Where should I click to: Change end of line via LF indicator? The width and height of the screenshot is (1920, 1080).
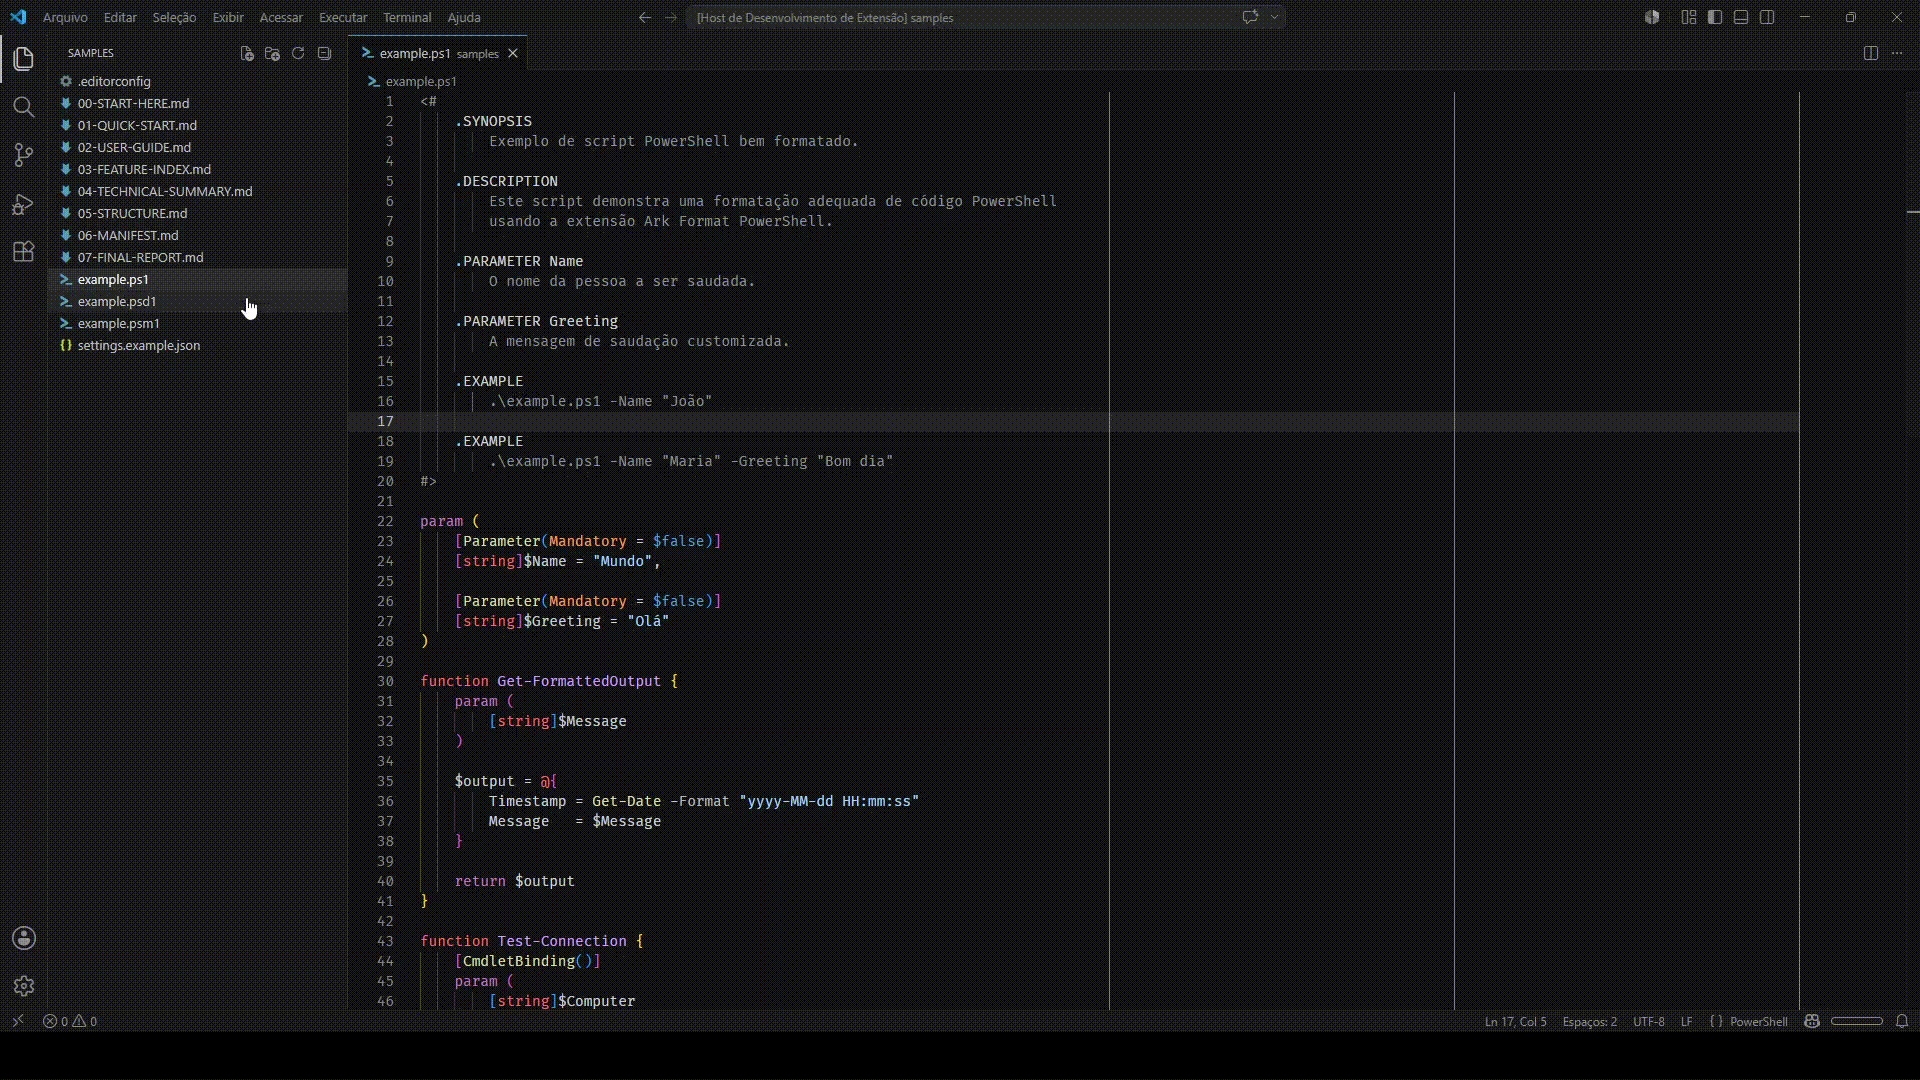click(x=1686, y=1021)
